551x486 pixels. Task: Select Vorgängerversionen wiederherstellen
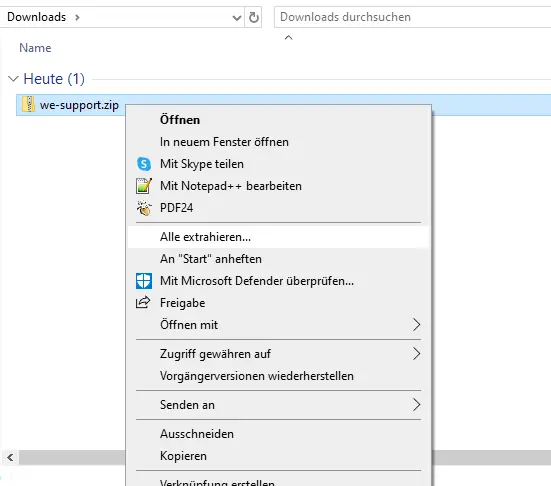pyautogui.click(x=279, y=376)
